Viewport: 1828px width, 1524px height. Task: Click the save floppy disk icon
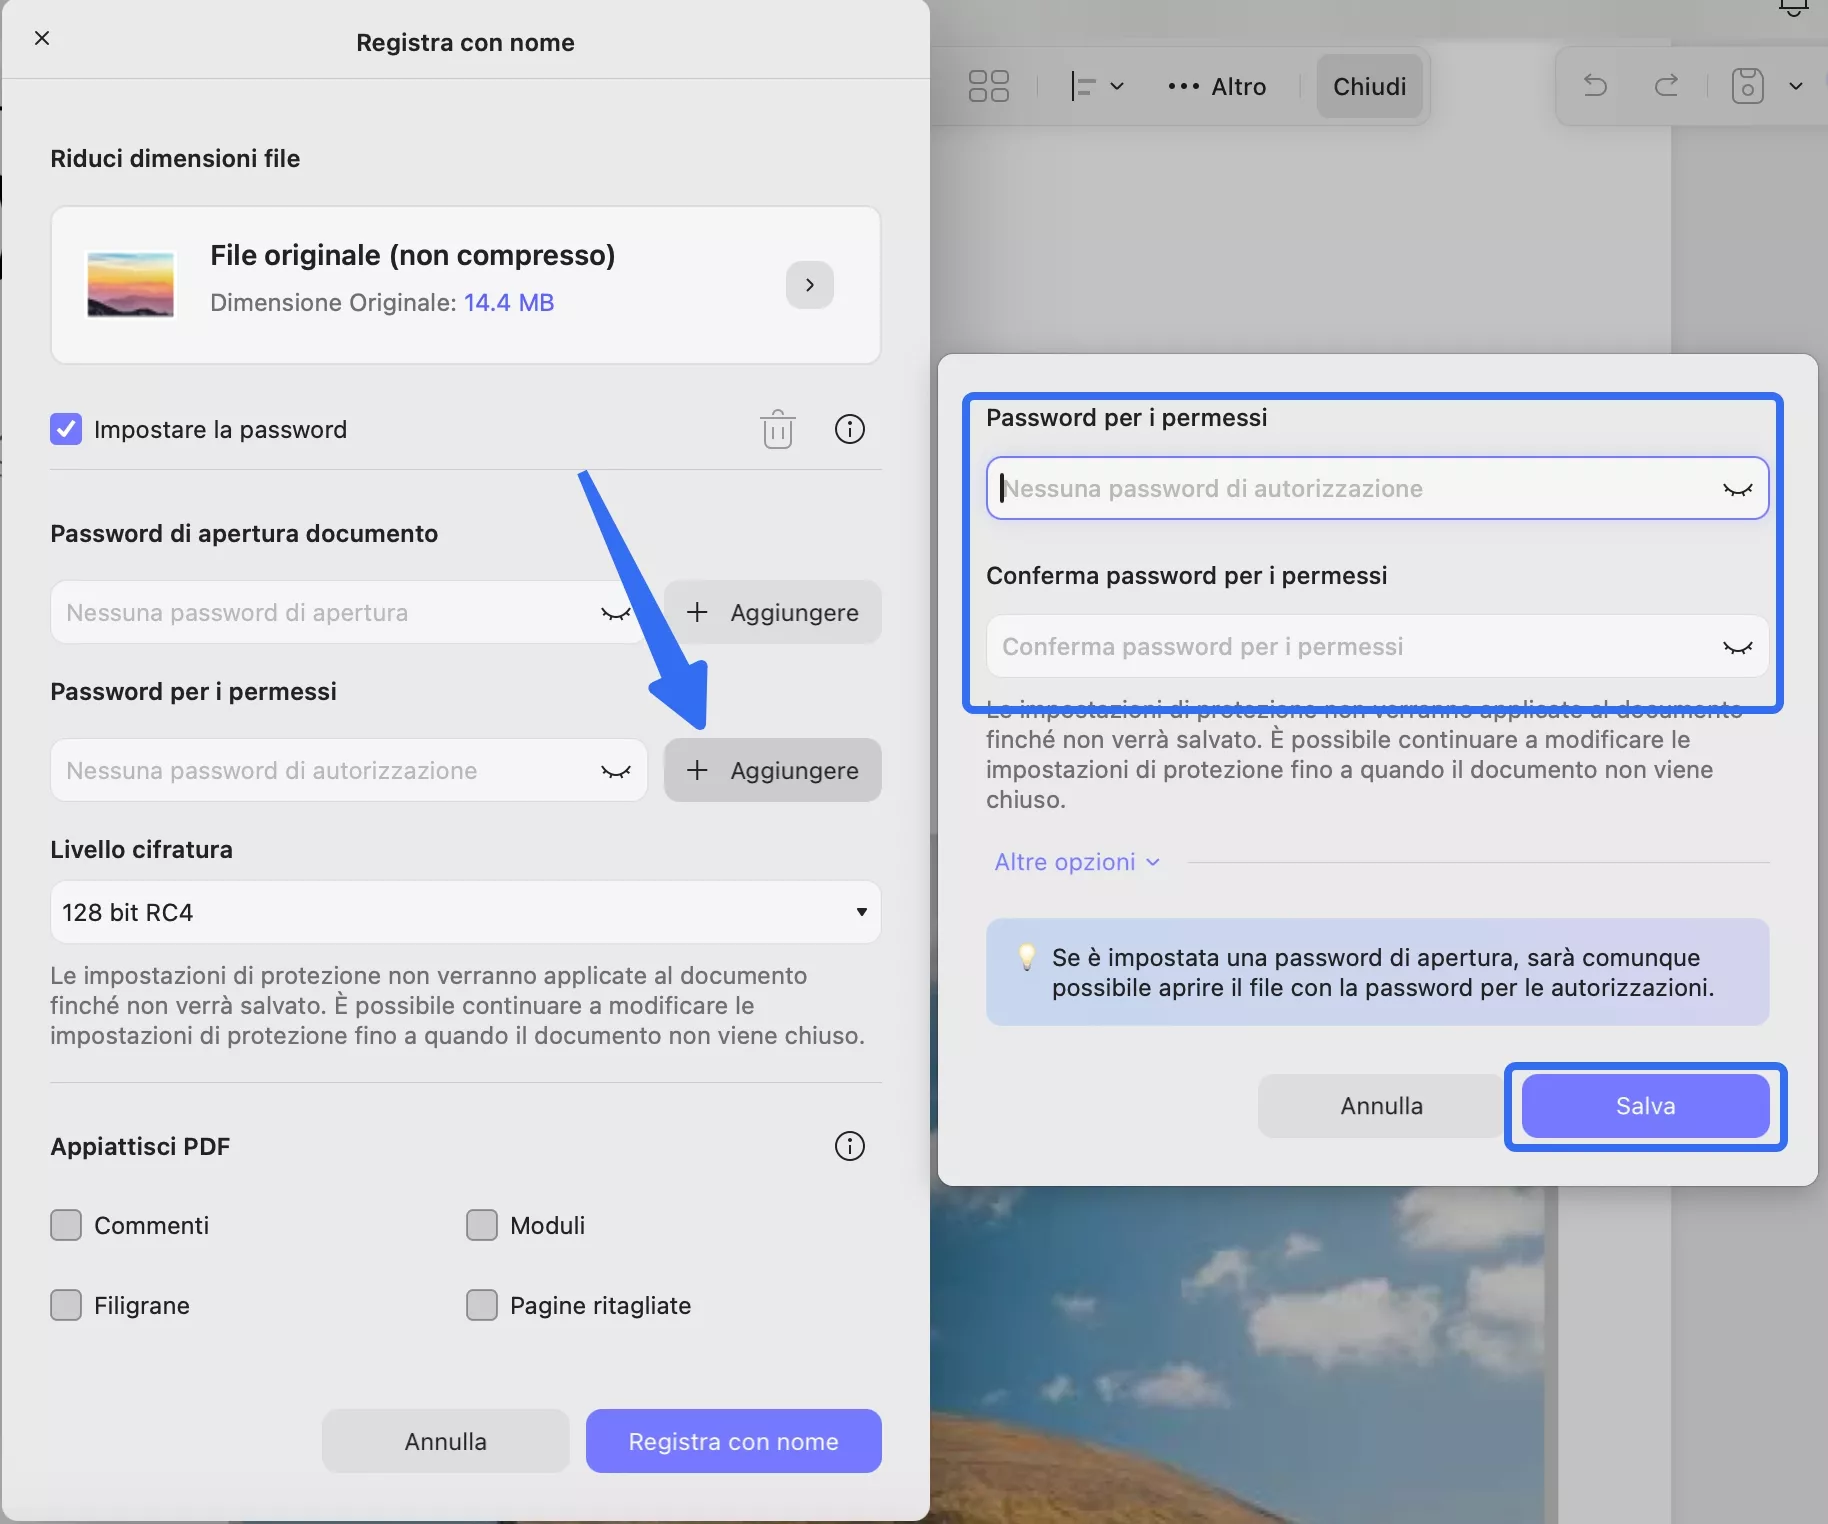tap(1746, 86)
